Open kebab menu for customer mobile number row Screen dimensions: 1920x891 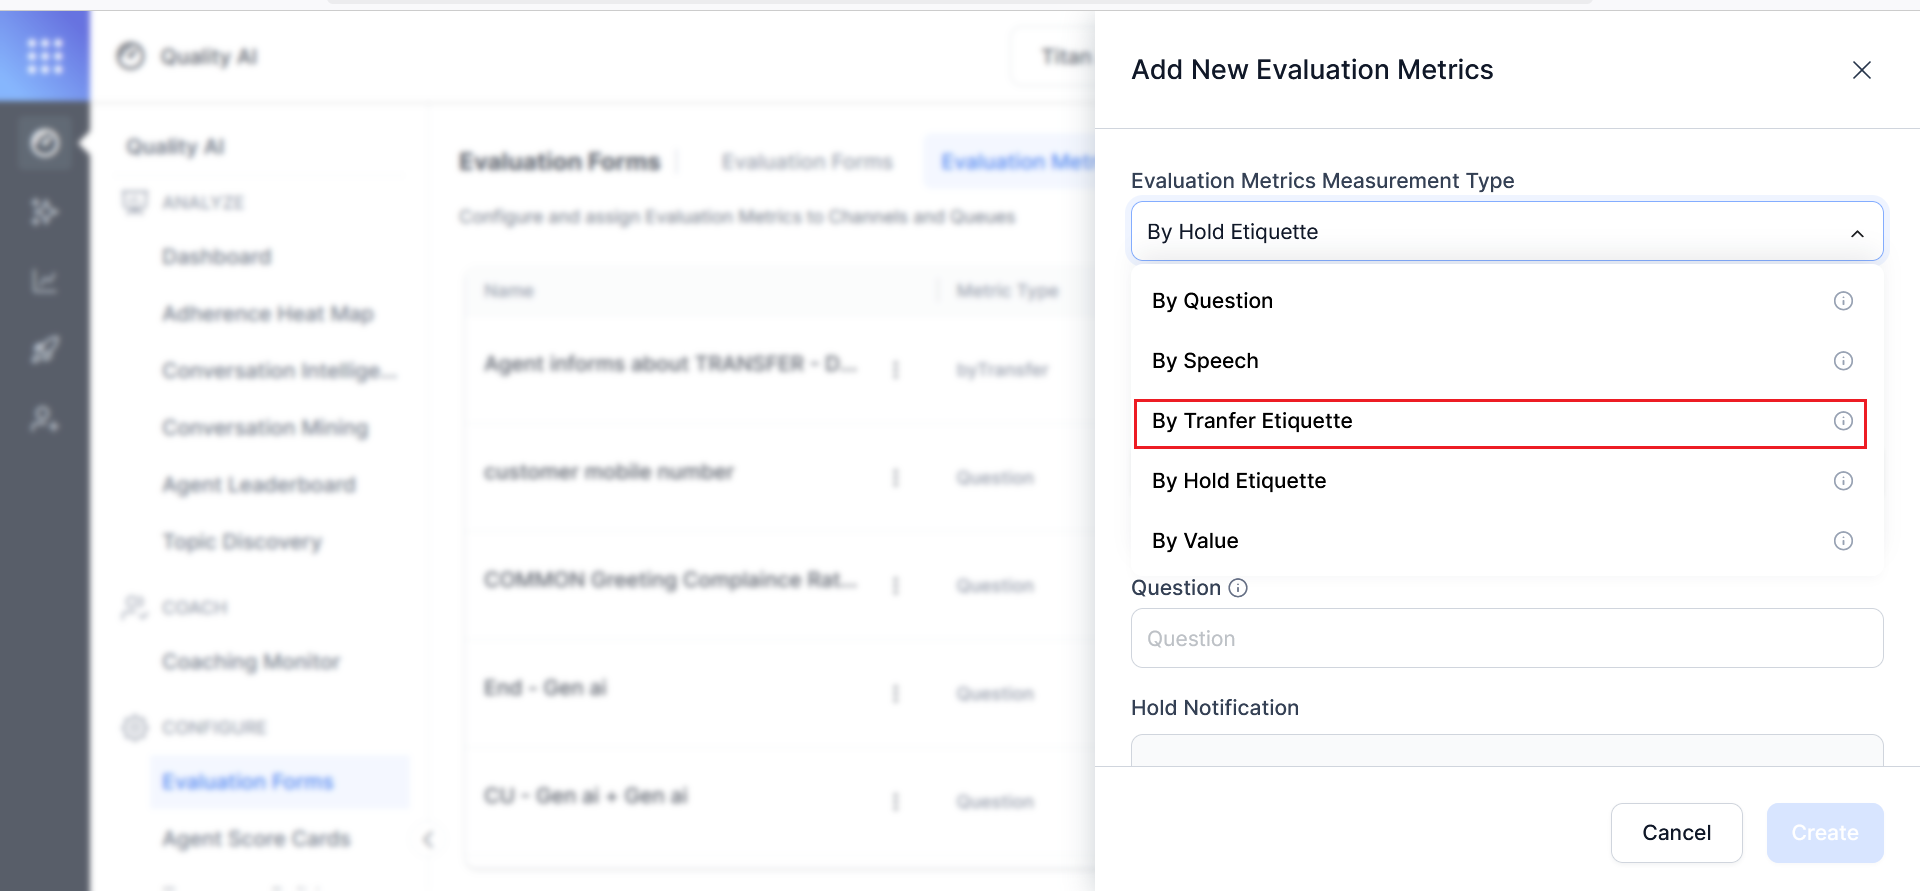(895, 478)
